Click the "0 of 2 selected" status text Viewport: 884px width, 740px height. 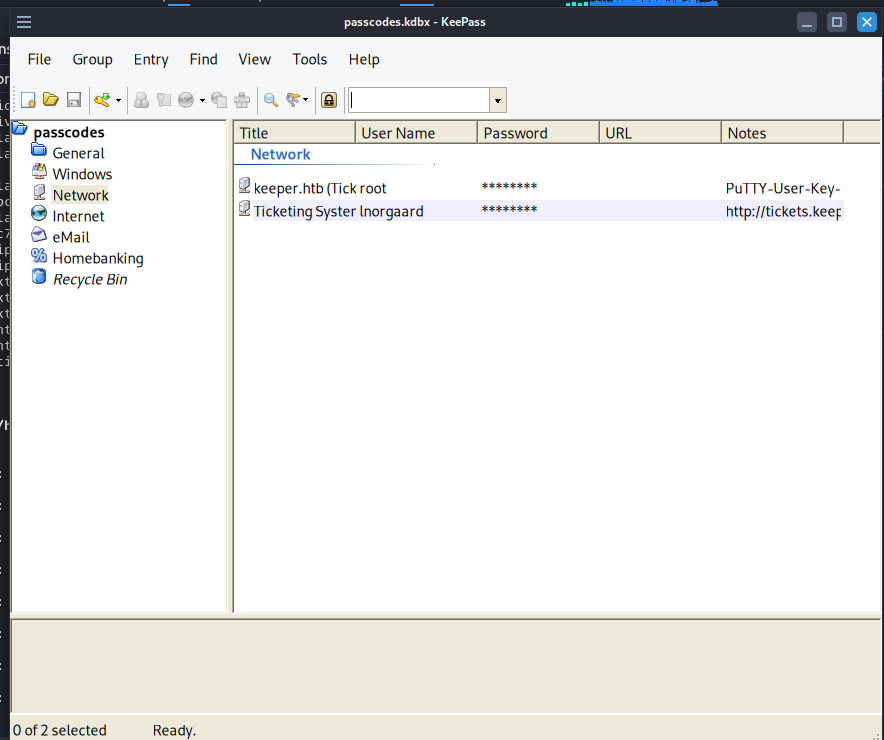click(x=59, y=730)
